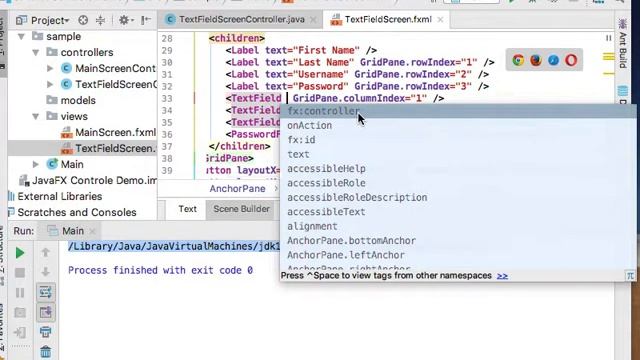The width and height of the screenshot is (640, 360).
Task: Click the collapse all icon in Project toolbar
Action: [100, 20]
